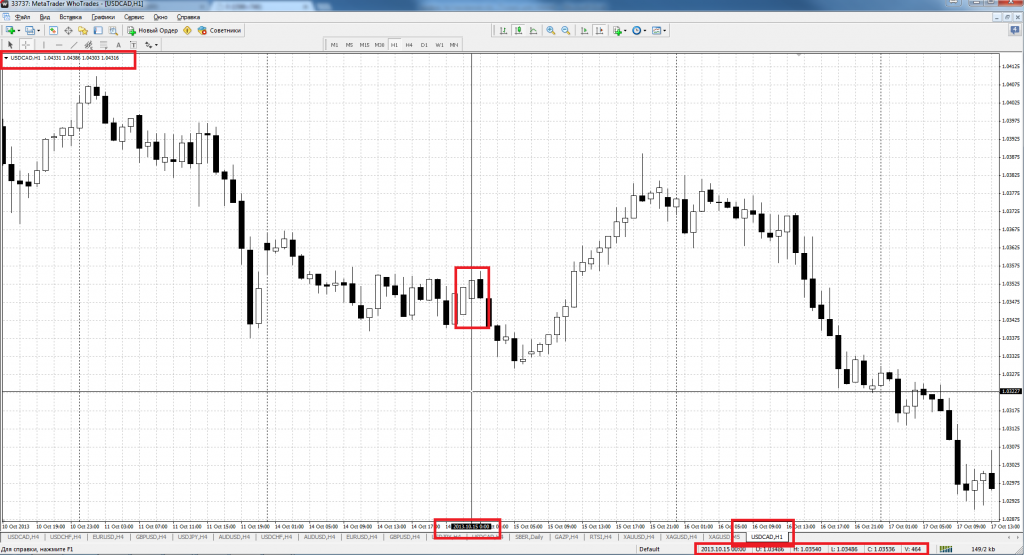This screenshot has height=555, width=1024.
Task: Expand the profiles dropdown arrow
Action: (39, 31)
